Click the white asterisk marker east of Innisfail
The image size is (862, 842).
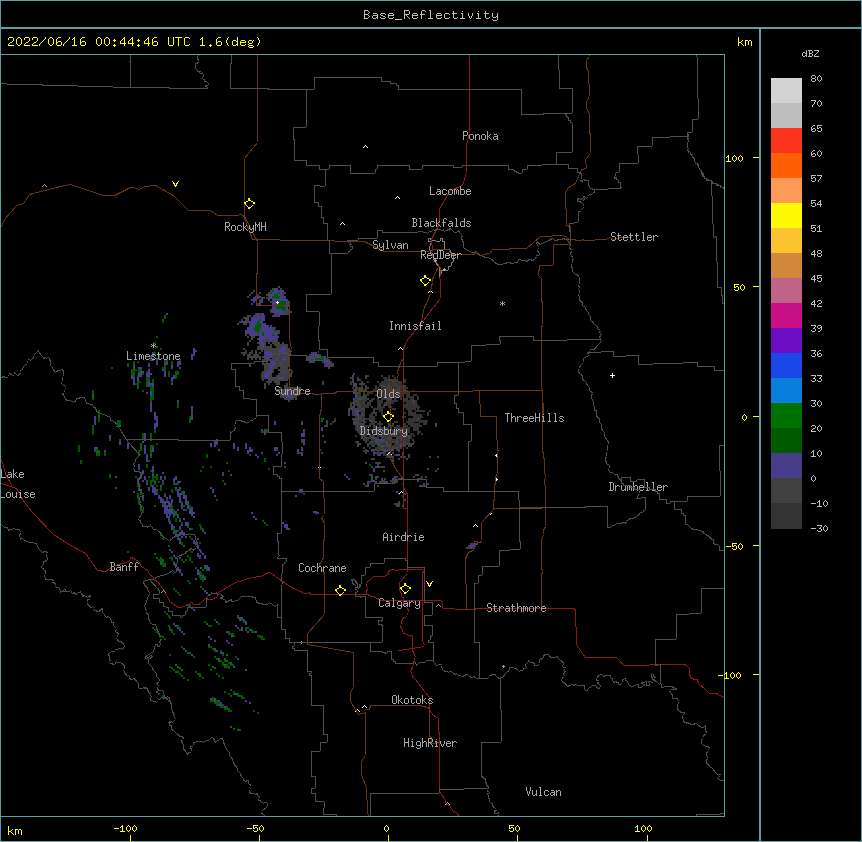502,303
